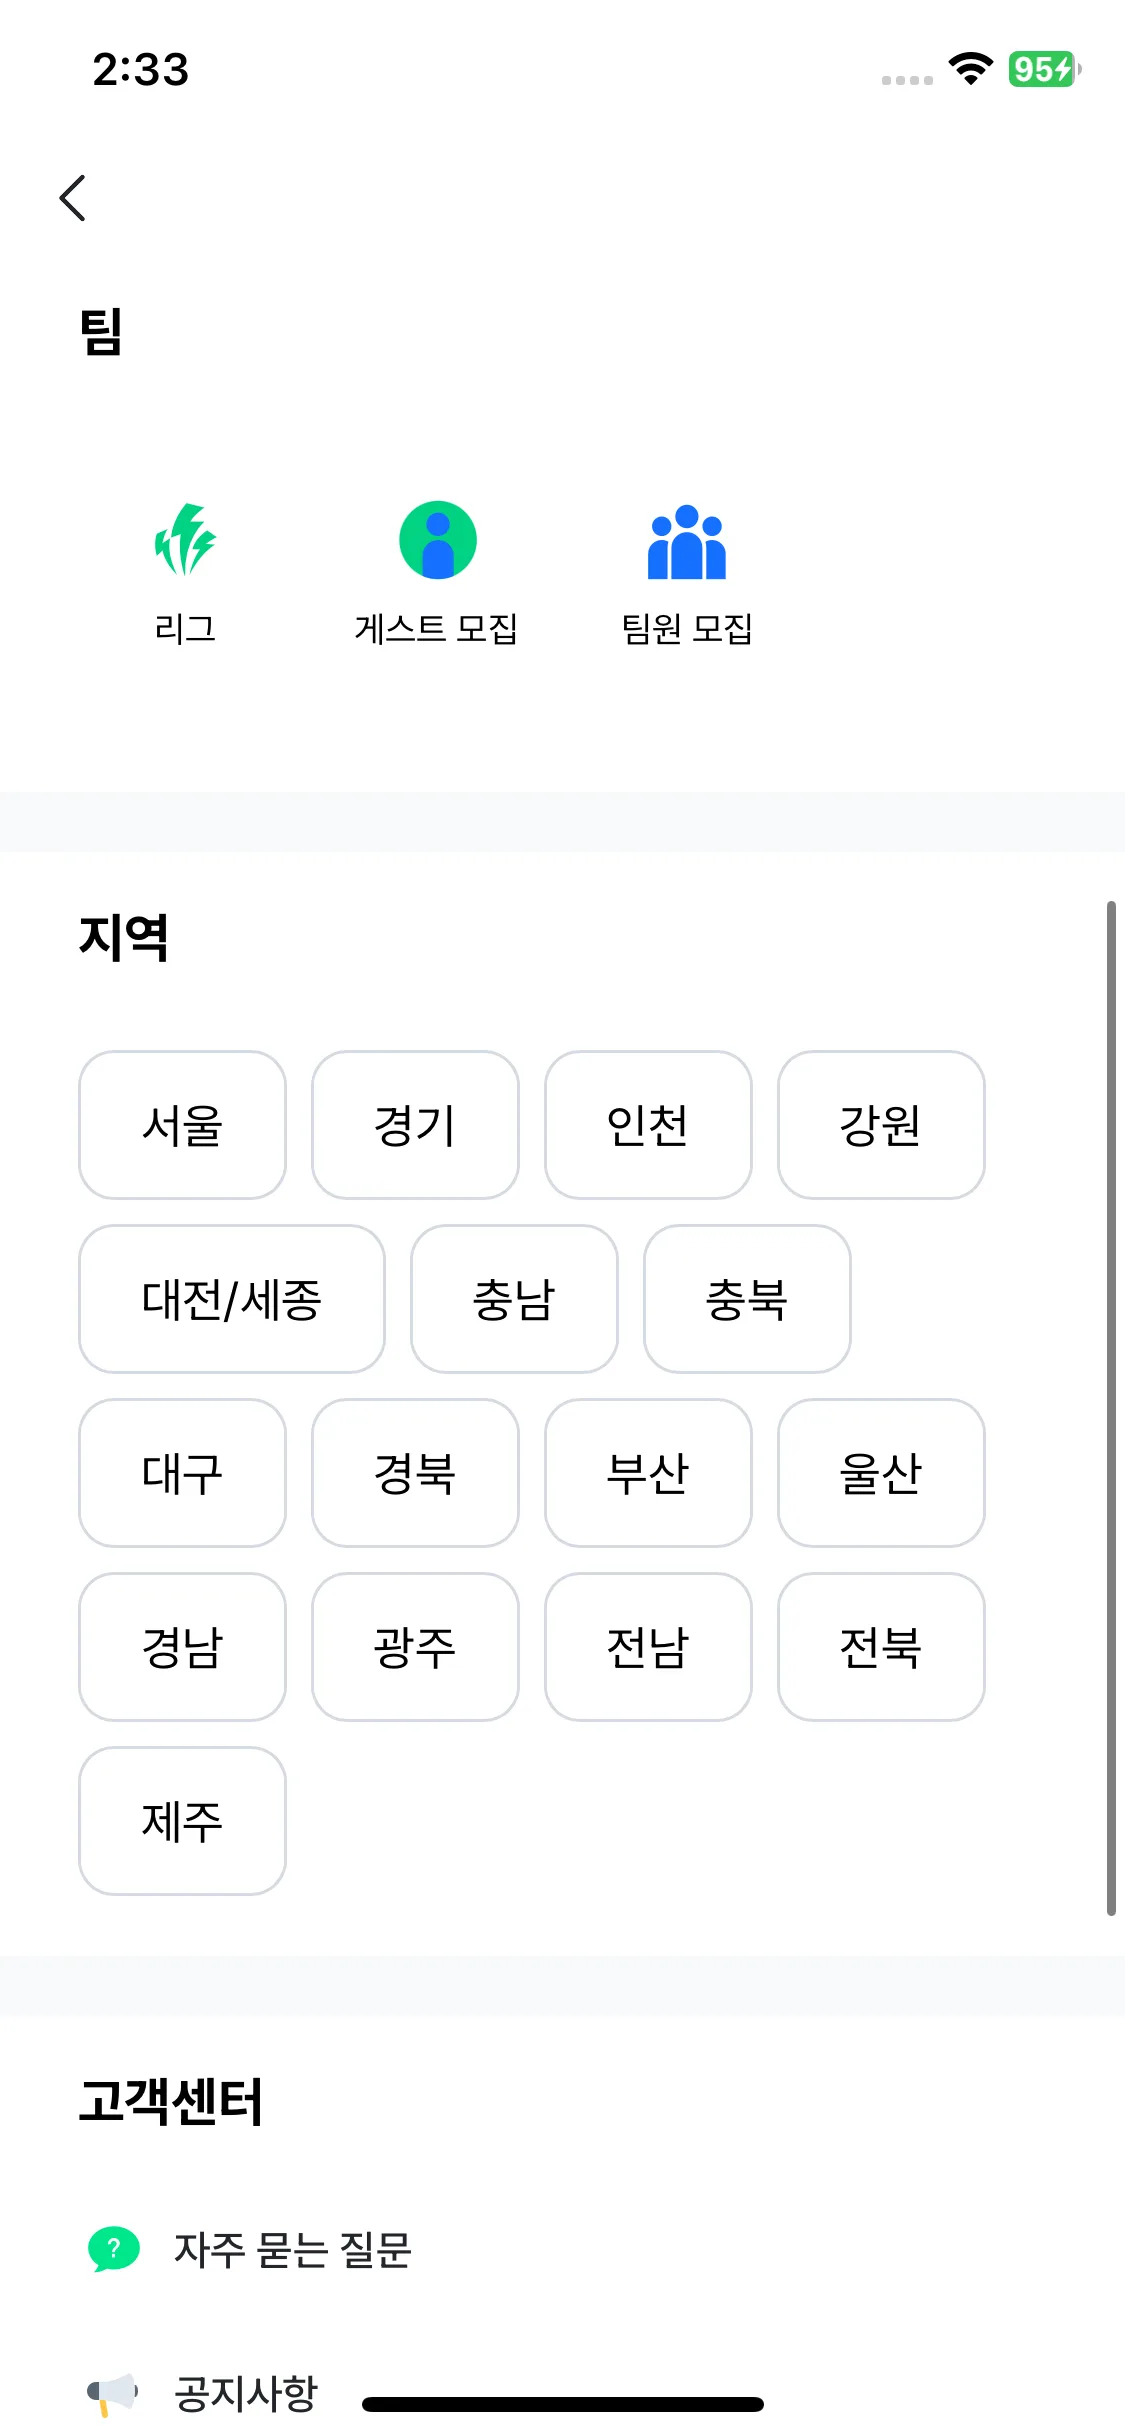The width and height of the screenshot is (1125, 2436).
Task: Choose the 부산 region
Action: pyautogui.click(x=648, y=1473)
